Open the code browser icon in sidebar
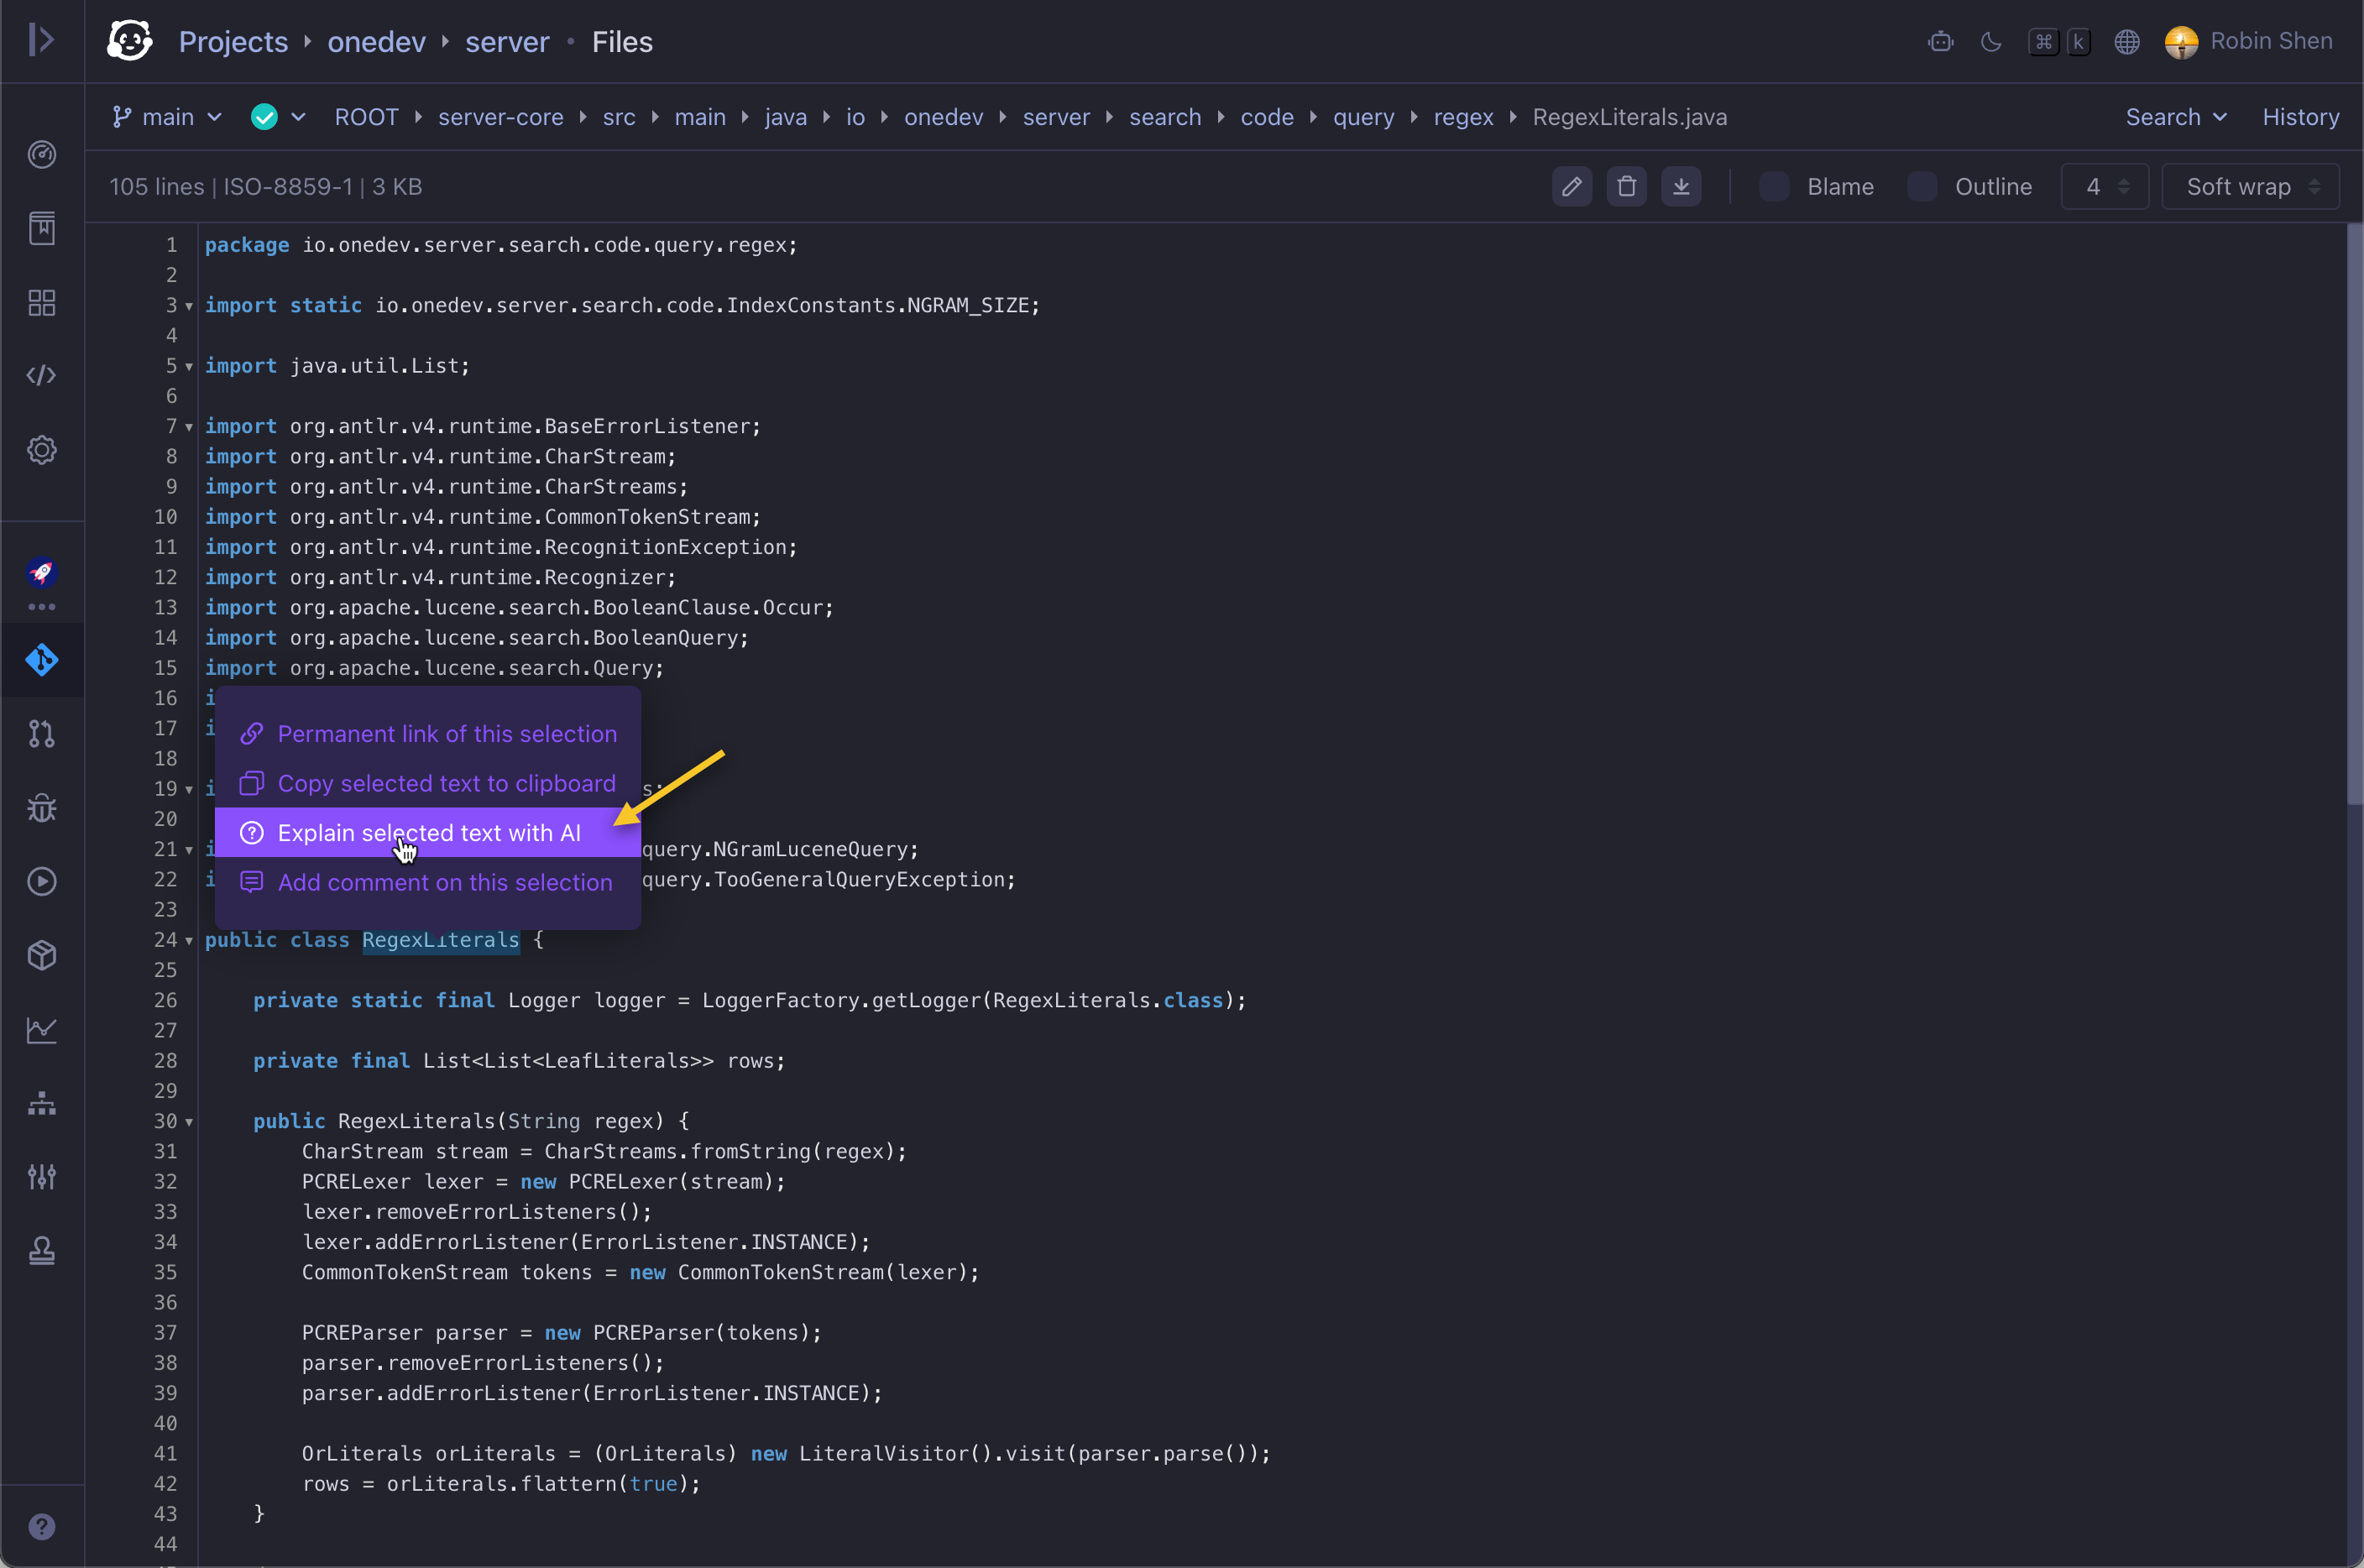 42,376
